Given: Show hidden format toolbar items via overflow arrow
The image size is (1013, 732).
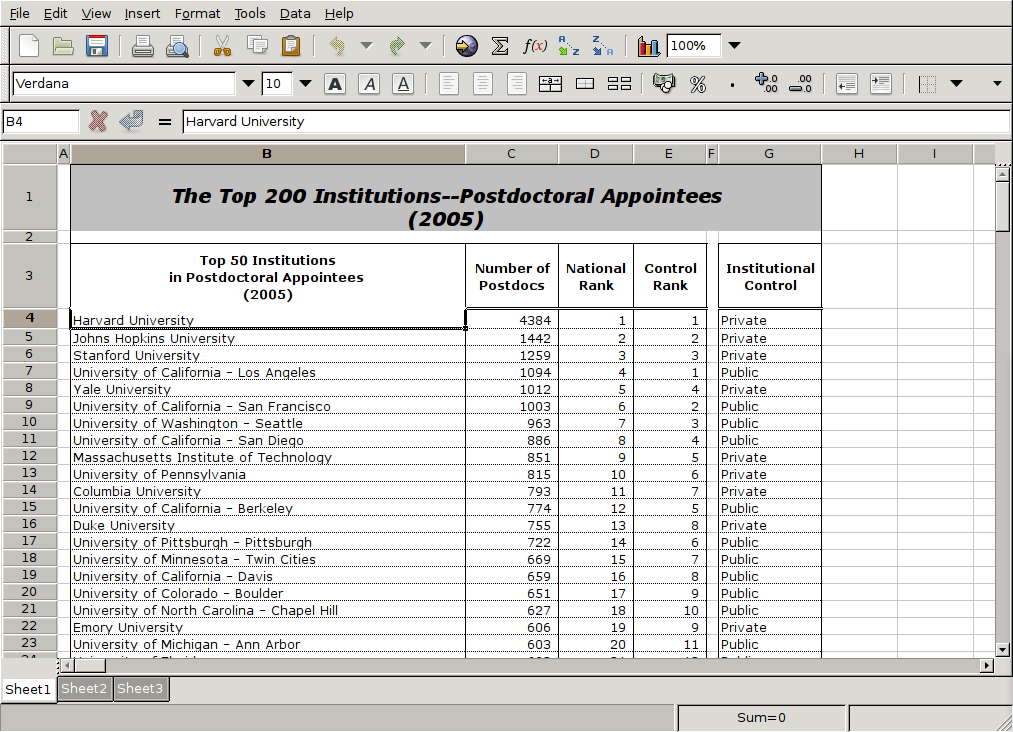Looking at the screenshot, I should tap(997, 83).
